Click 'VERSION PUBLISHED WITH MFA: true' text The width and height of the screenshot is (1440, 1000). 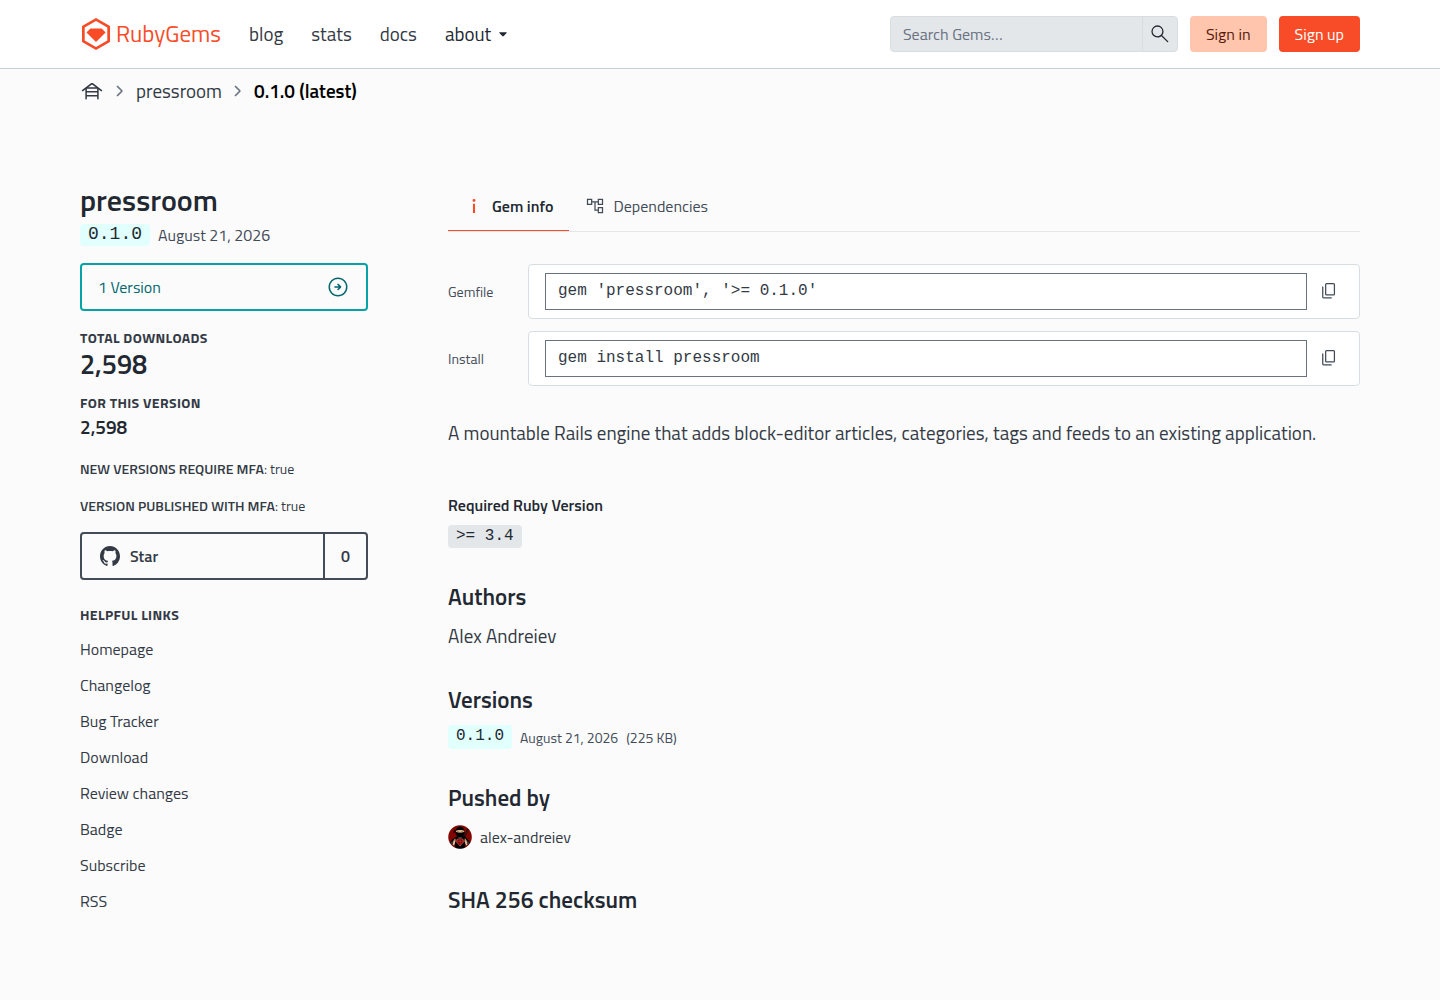193,507
